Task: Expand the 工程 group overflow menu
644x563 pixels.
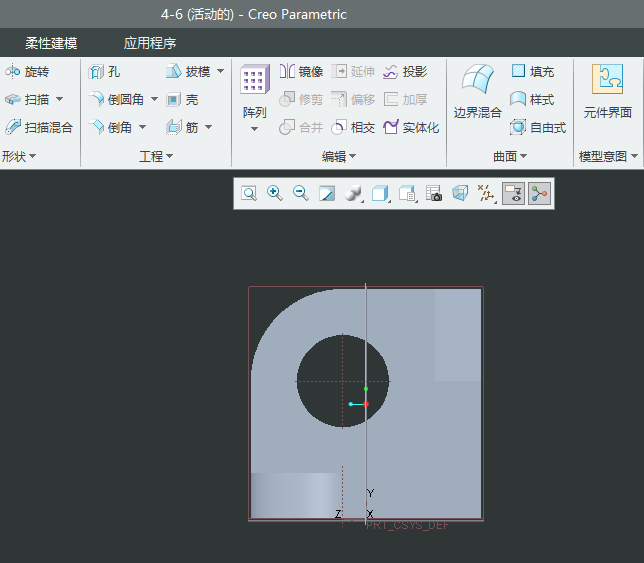Action: [156, 156]
